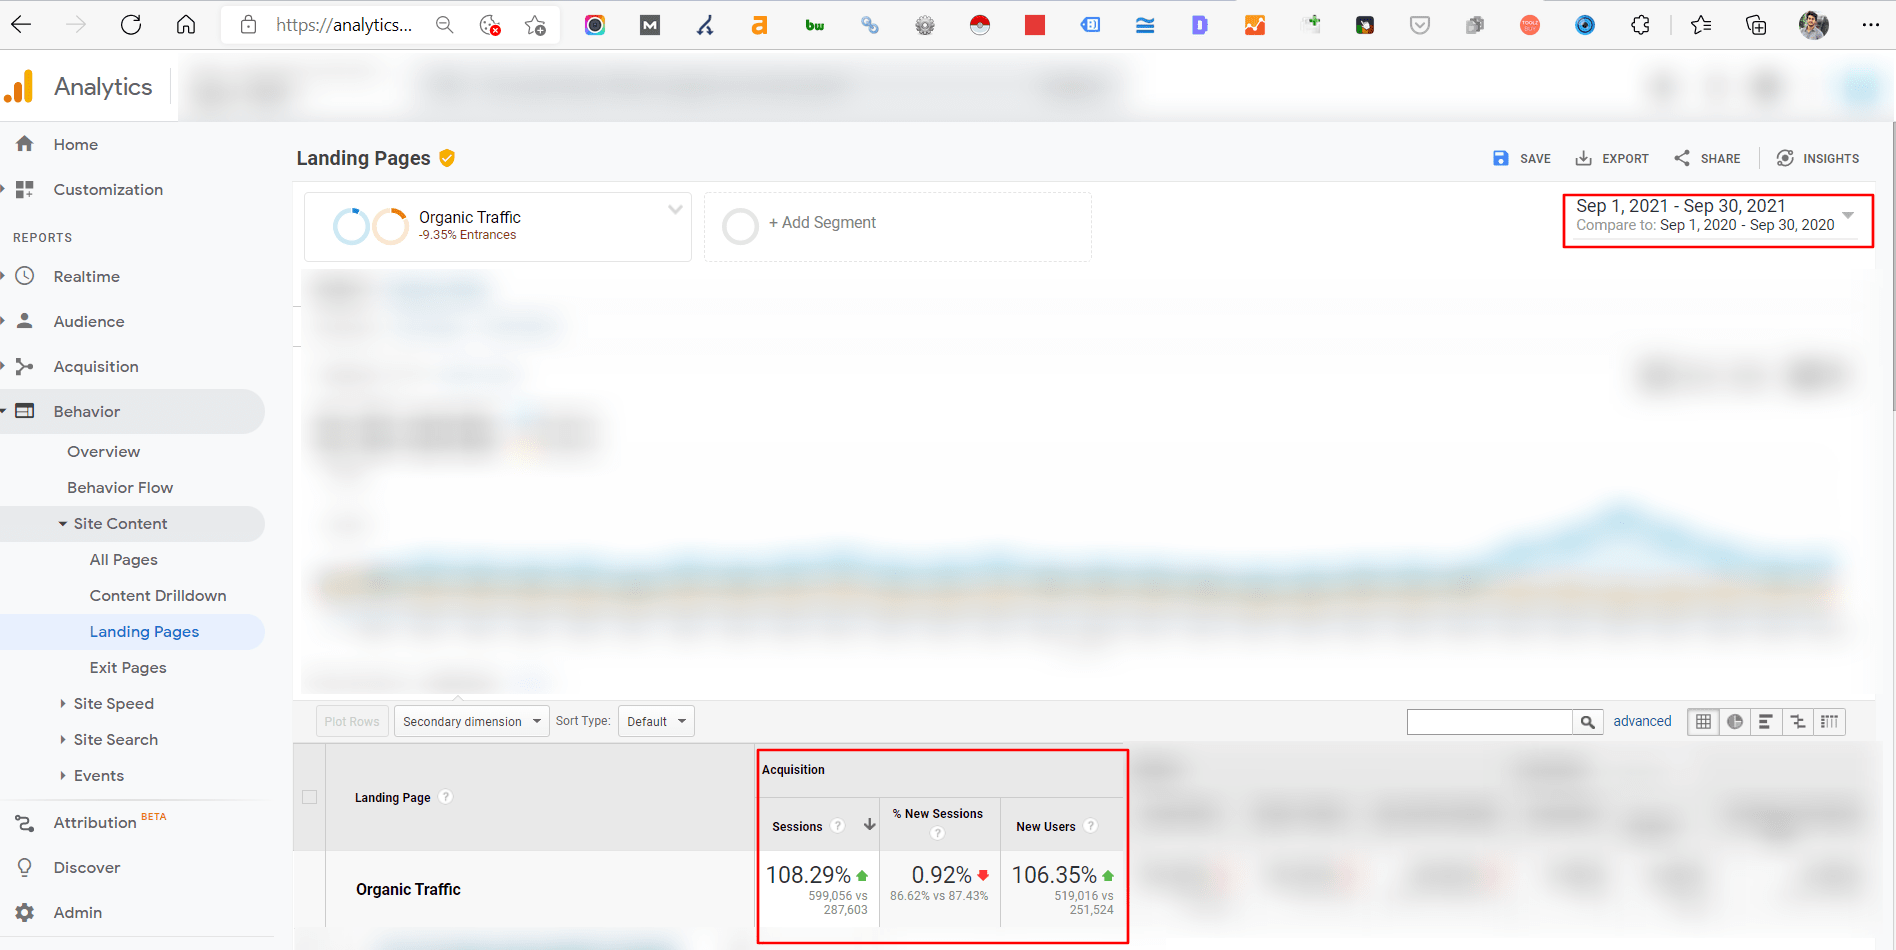Focus the table search input field

pos(1489,722)
